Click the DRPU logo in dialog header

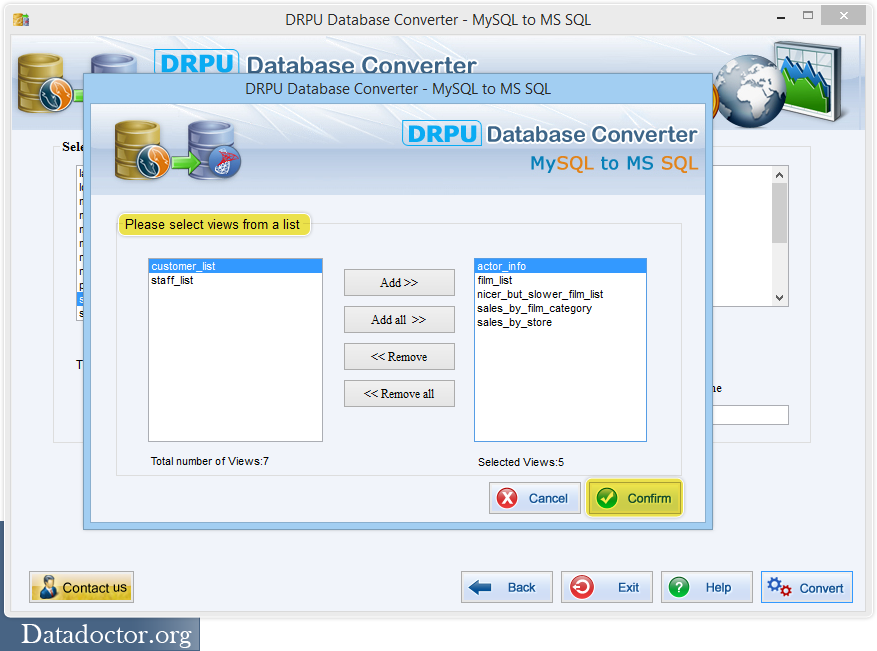point(442,134)
